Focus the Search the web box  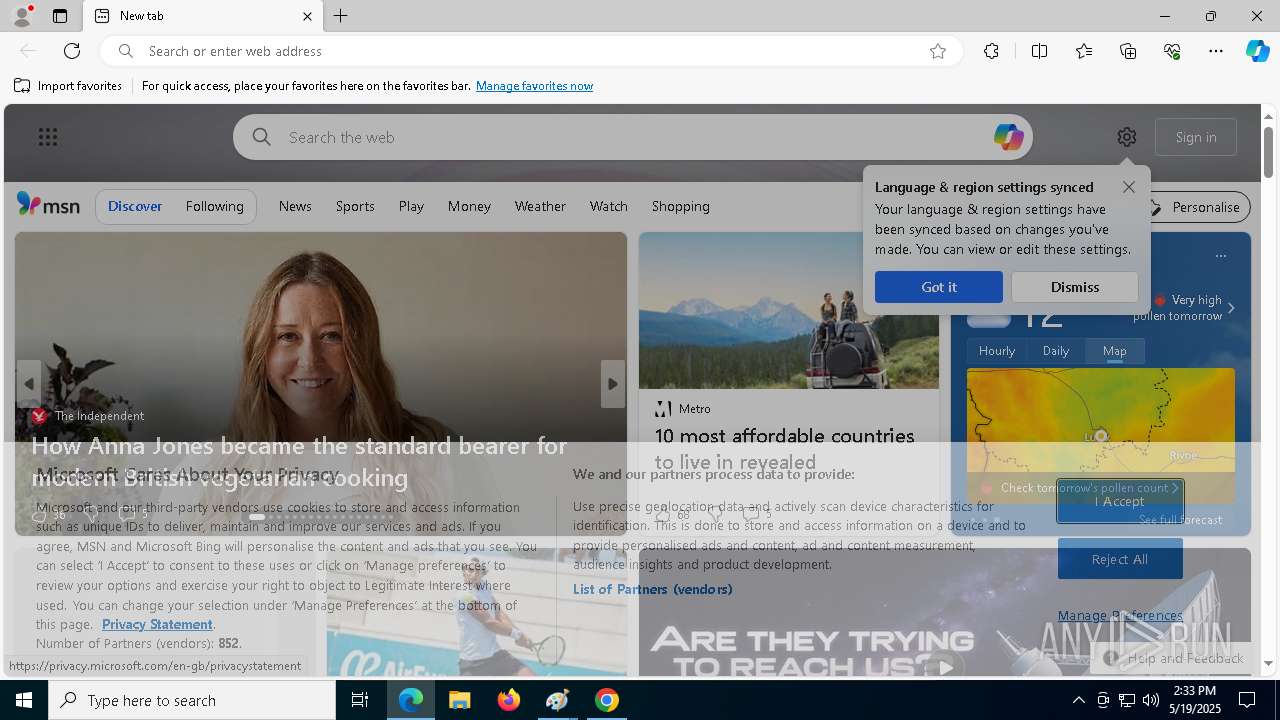pyautogui.click(x=633, y=137)
